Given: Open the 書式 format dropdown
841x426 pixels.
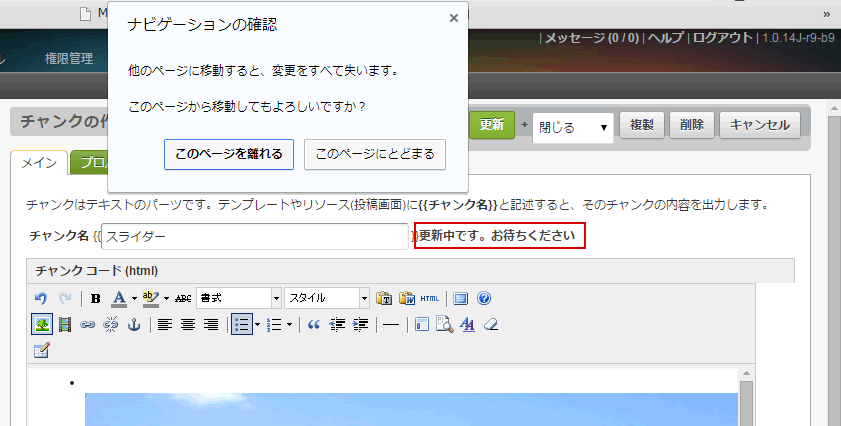Looking at the screenshot, I should [x=238, y=298].
